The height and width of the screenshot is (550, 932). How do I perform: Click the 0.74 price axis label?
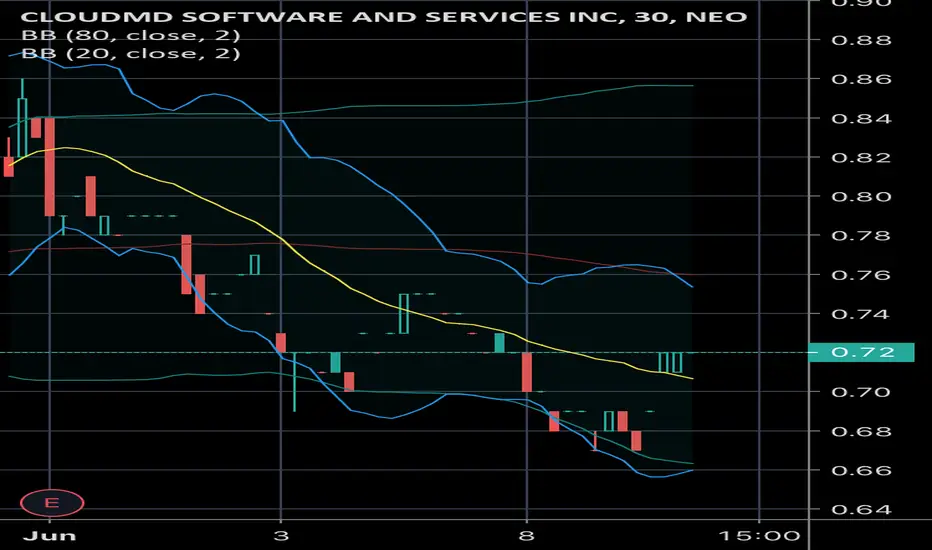[x=861, y=313]
